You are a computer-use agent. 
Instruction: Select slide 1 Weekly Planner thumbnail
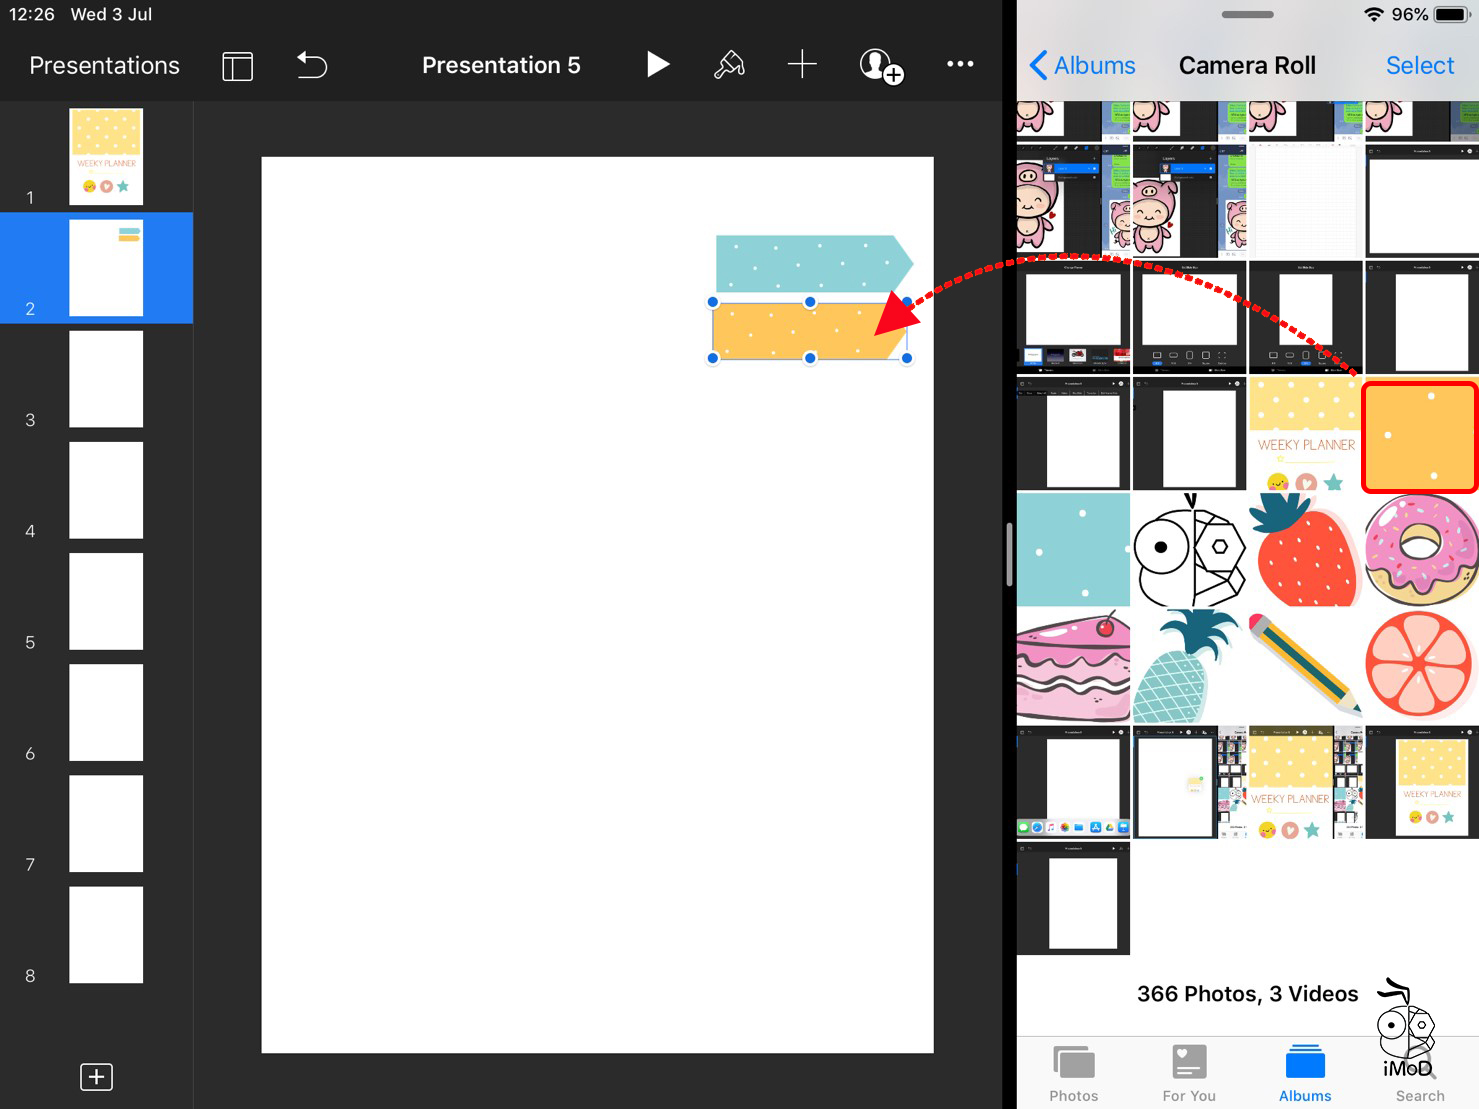click(x=106, y=157)
